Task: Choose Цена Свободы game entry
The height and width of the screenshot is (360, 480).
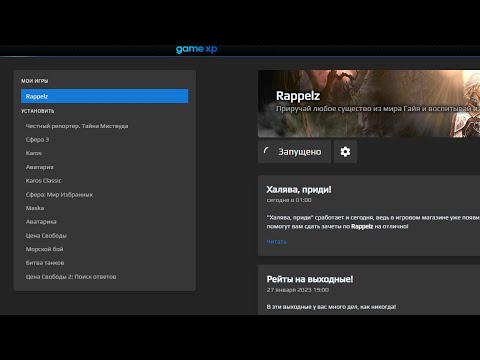Action: coord(46,236)
